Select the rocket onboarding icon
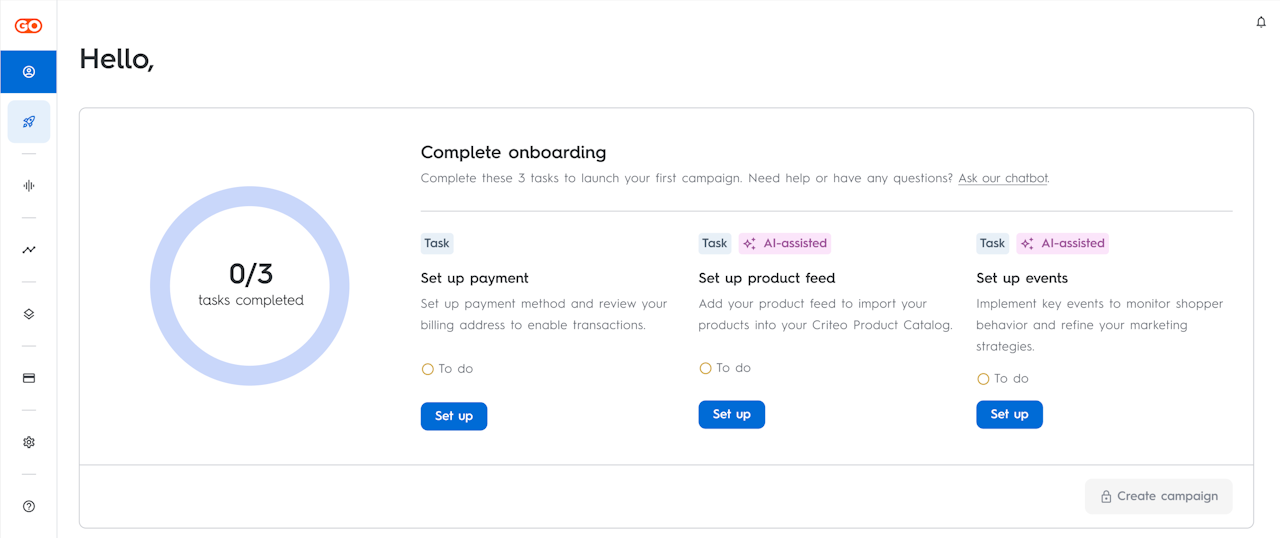 29,122
